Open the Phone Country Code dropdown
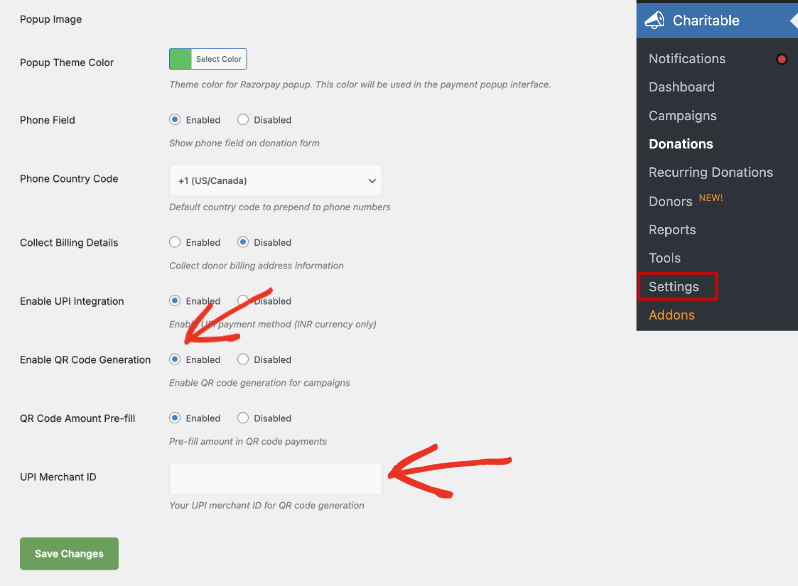 tap(275, 181)
